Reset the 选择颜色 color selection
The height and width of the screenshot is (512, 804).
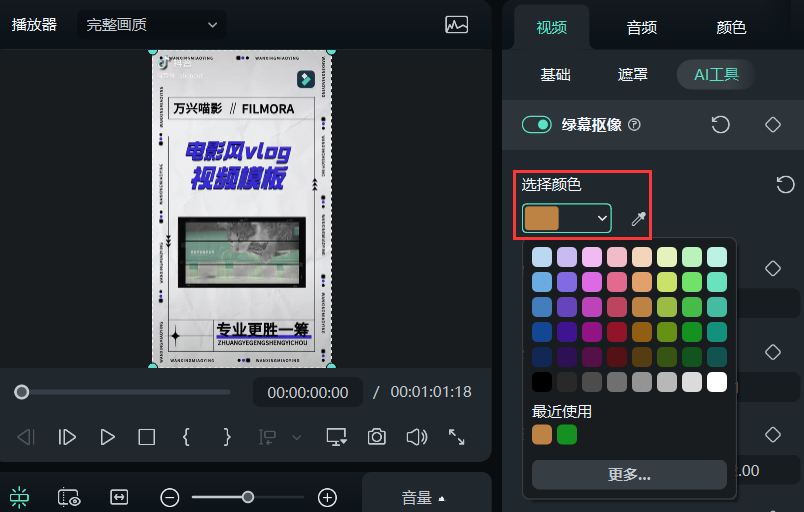click(785, 185)
